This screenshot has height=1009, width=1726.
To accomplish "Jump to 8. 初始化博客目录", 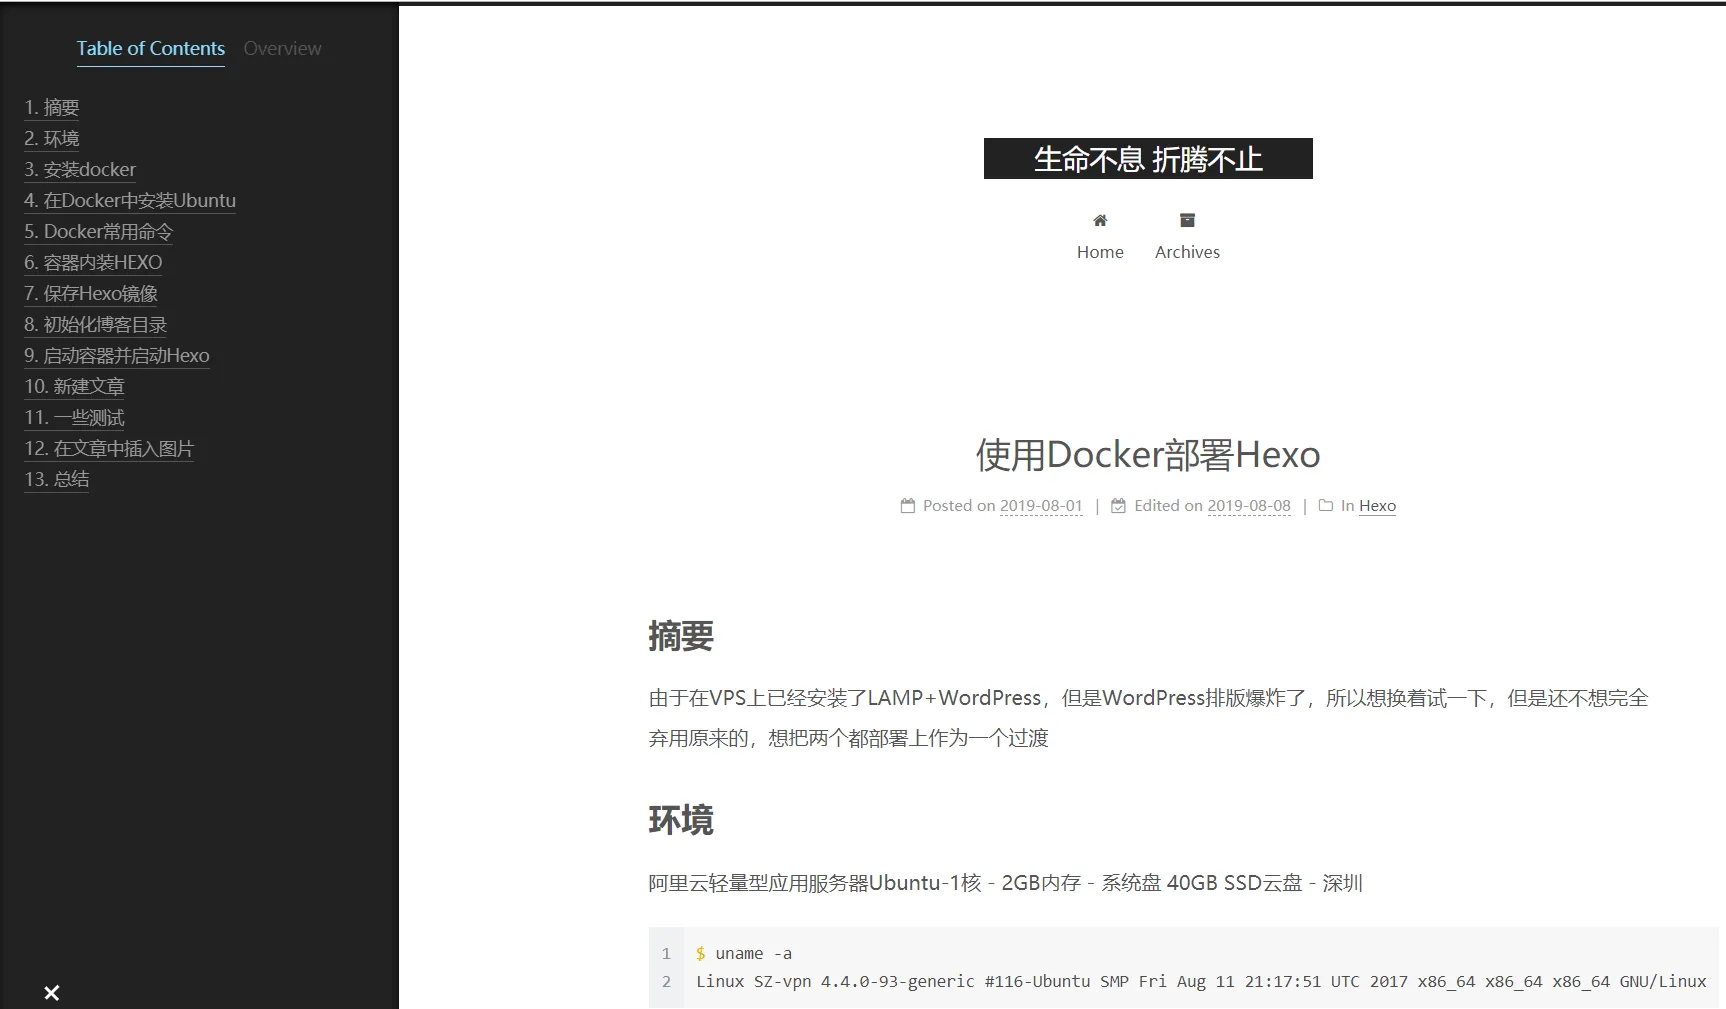I will (96, 324).
